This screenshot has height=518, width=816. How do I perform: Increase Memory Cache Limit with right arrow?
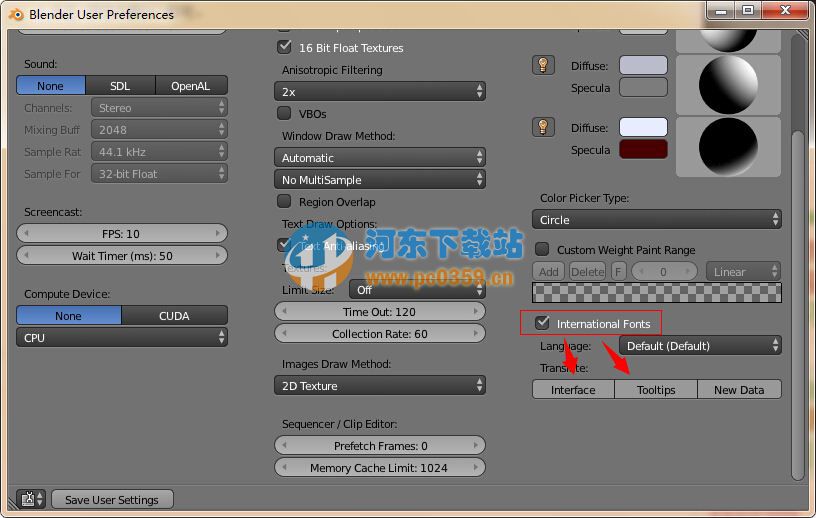coord(476,467)
